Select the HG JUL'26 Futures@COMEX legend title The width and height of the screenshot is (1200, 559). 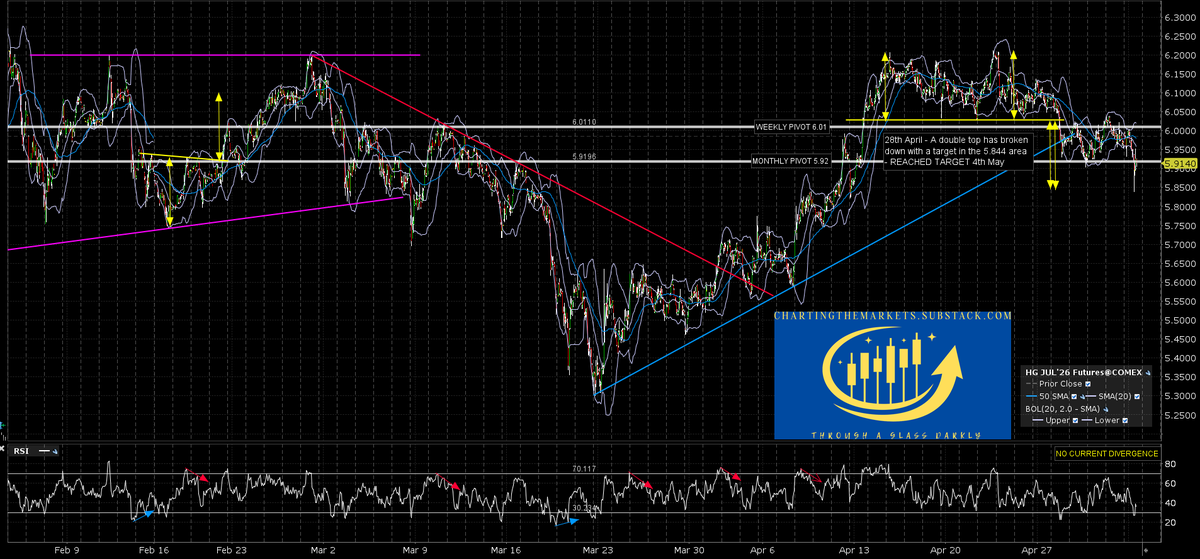click(1083, 372)
